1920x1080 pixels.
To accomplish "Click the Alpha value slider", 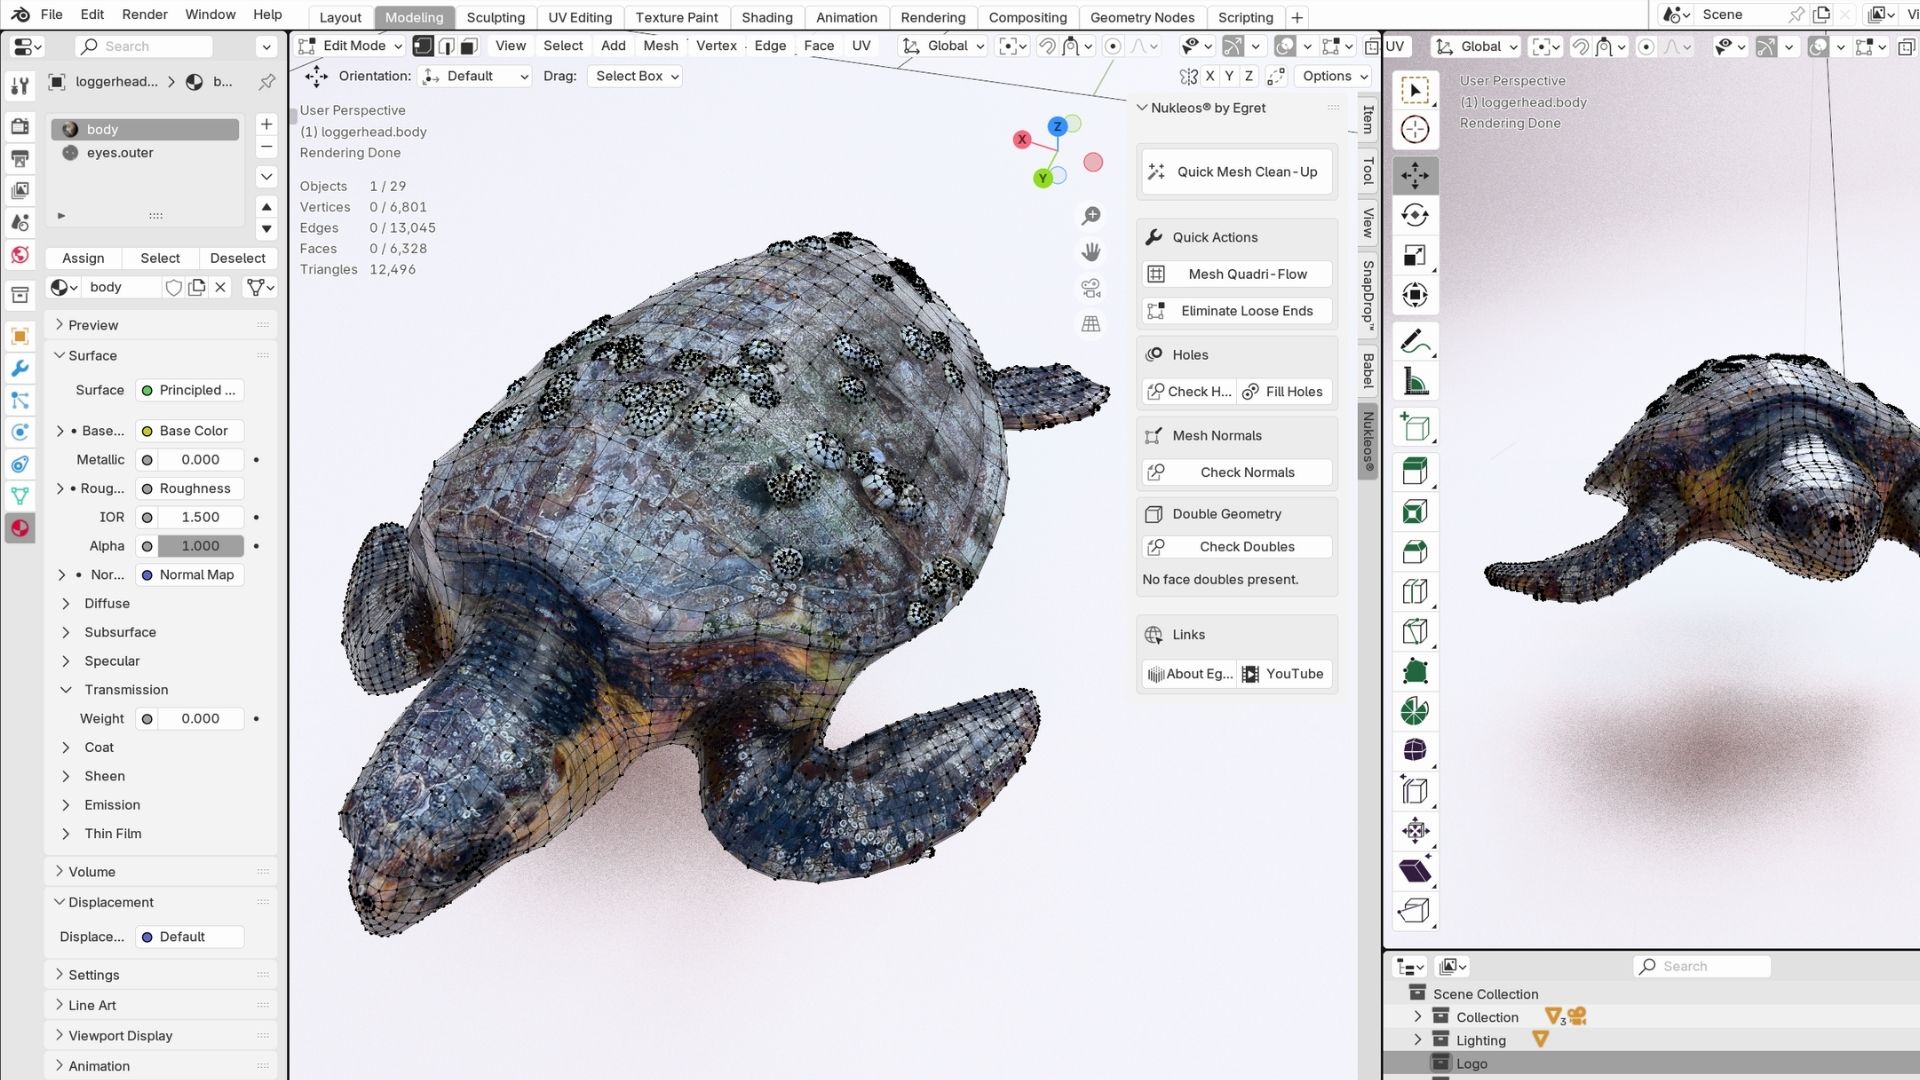I will 200,546.
